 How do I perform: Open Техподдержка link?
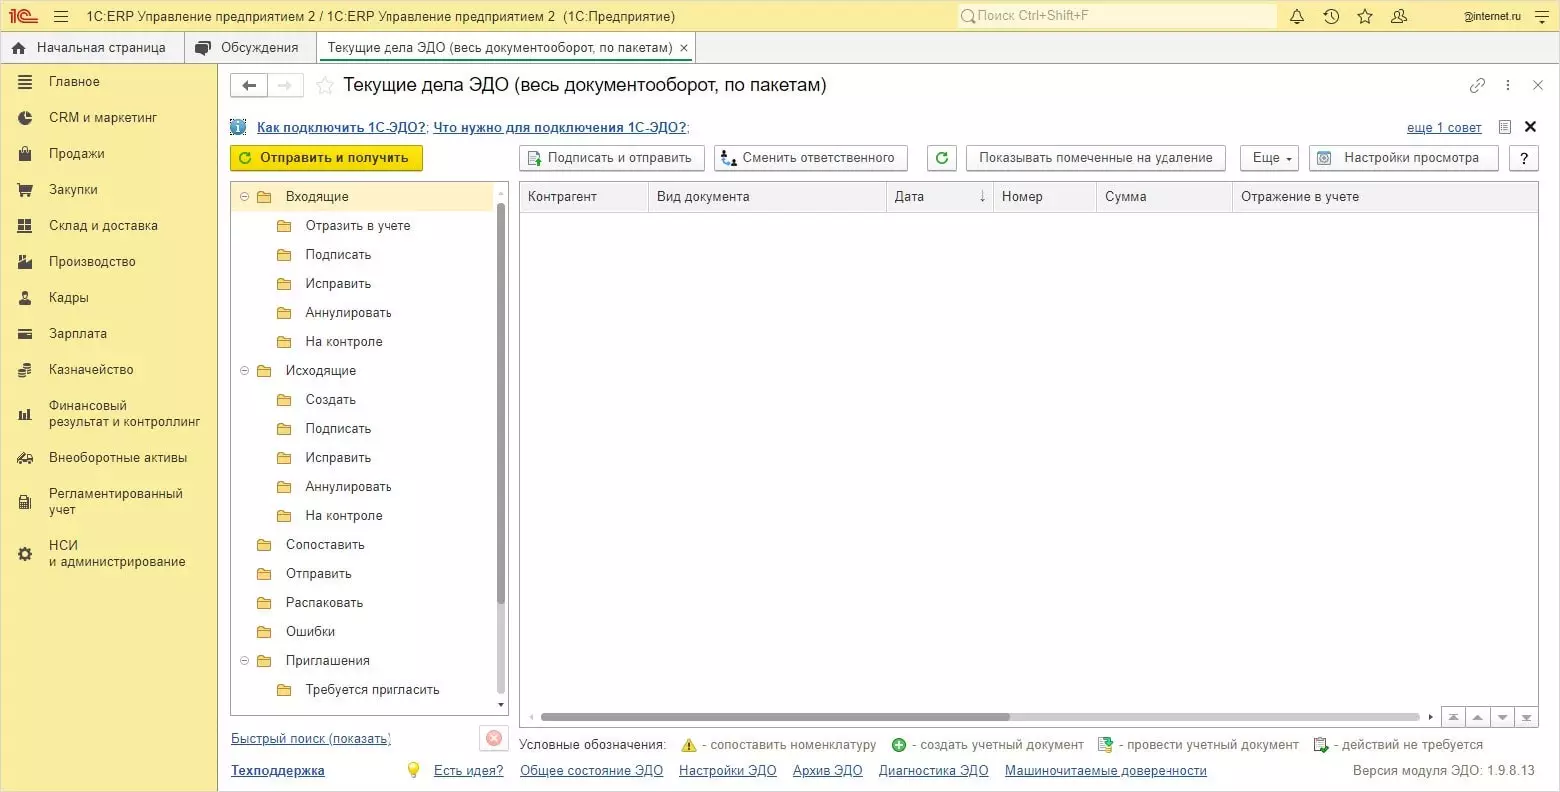pyautogui.click(x=278, y=770)
